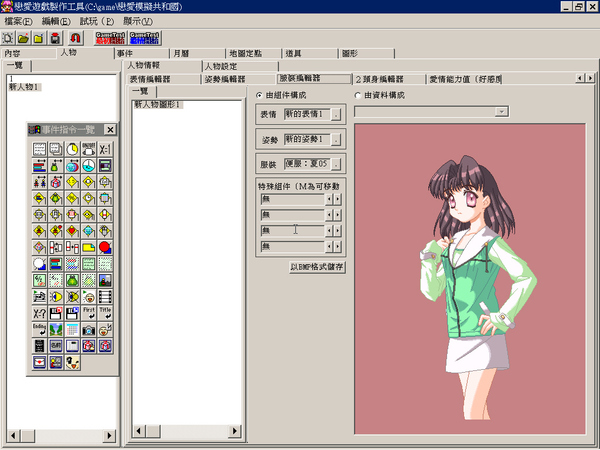Screen dimensions: 600x450
Task: Switch to the 道具 tab
Action: coord(310,54)
